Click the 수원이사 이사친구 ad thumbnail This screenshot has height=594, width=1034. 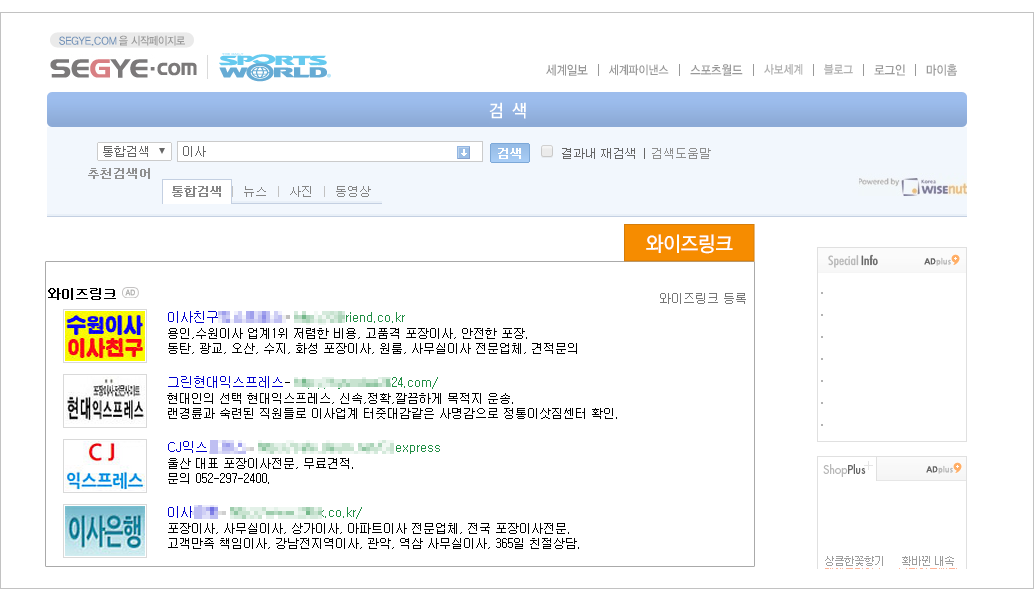105,336
